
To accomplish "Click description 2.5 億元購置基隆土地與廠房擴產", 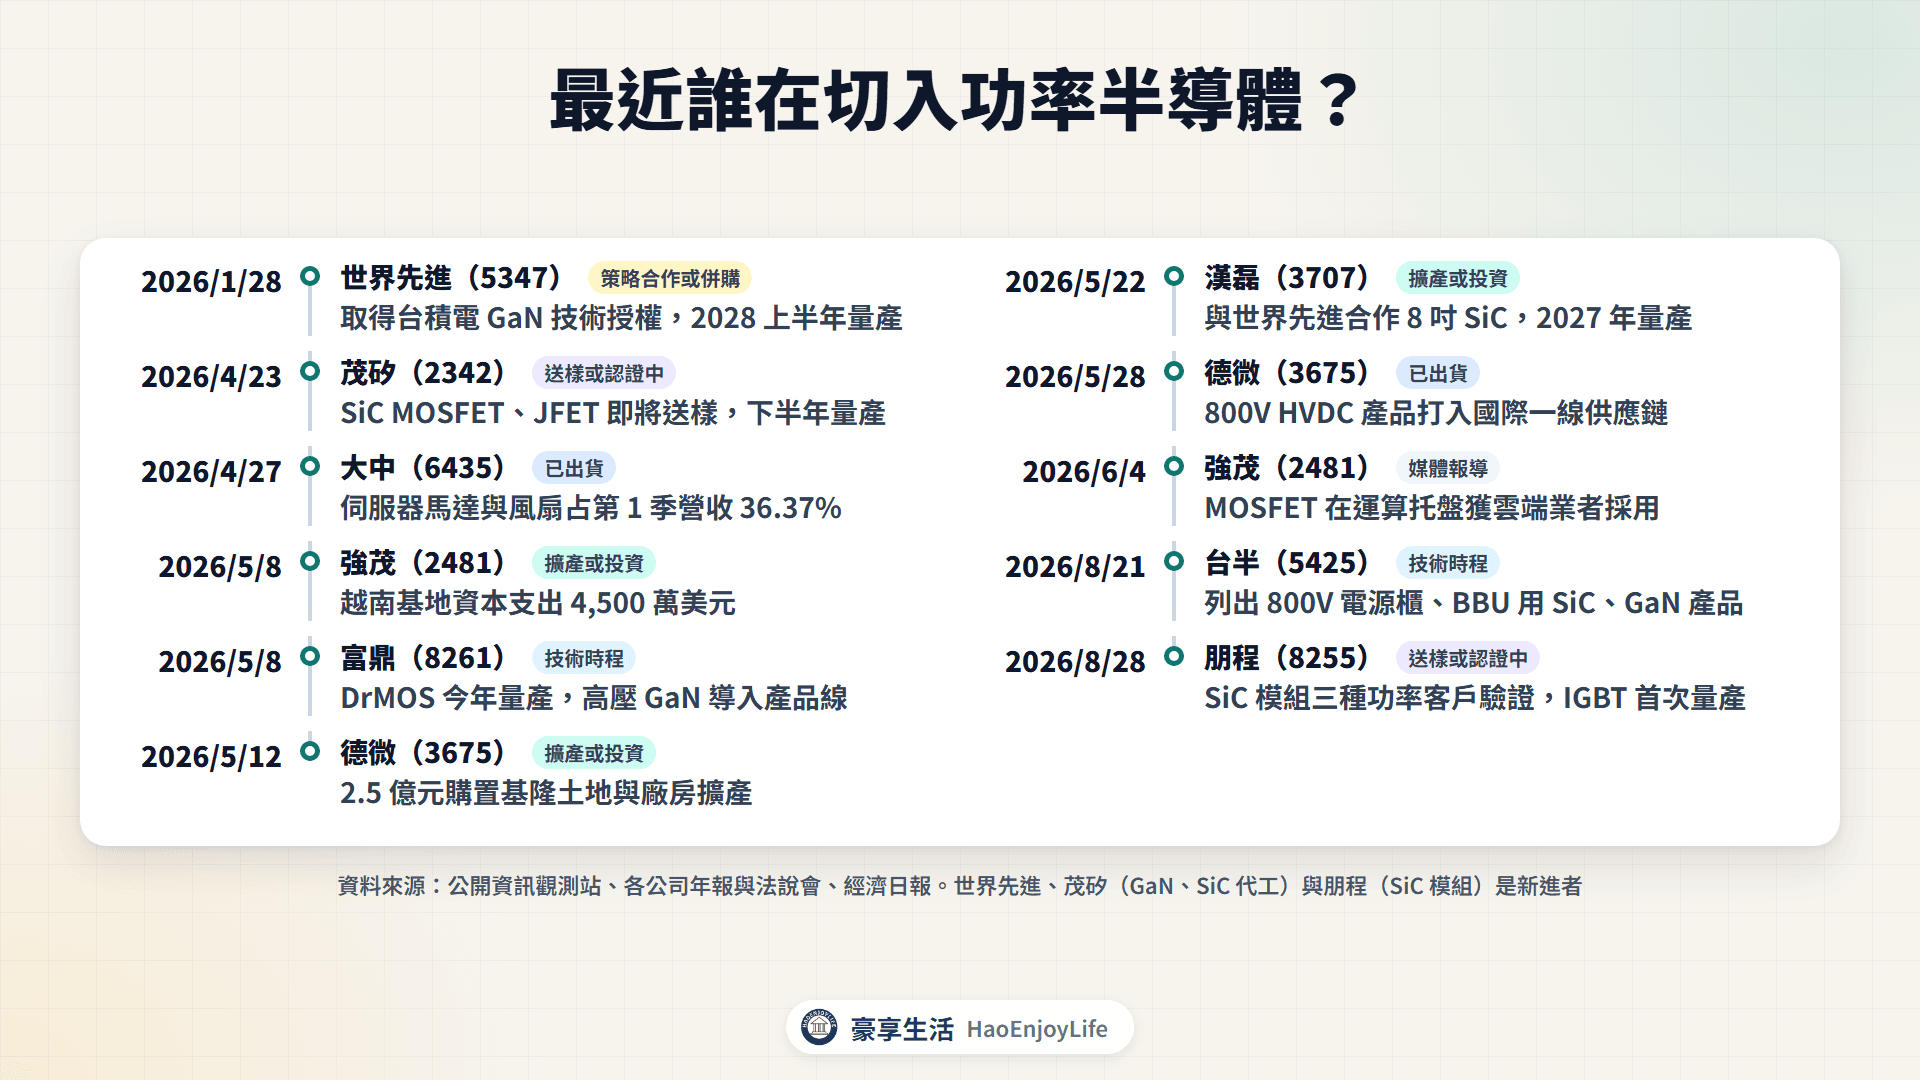I will tap(546, 793).
